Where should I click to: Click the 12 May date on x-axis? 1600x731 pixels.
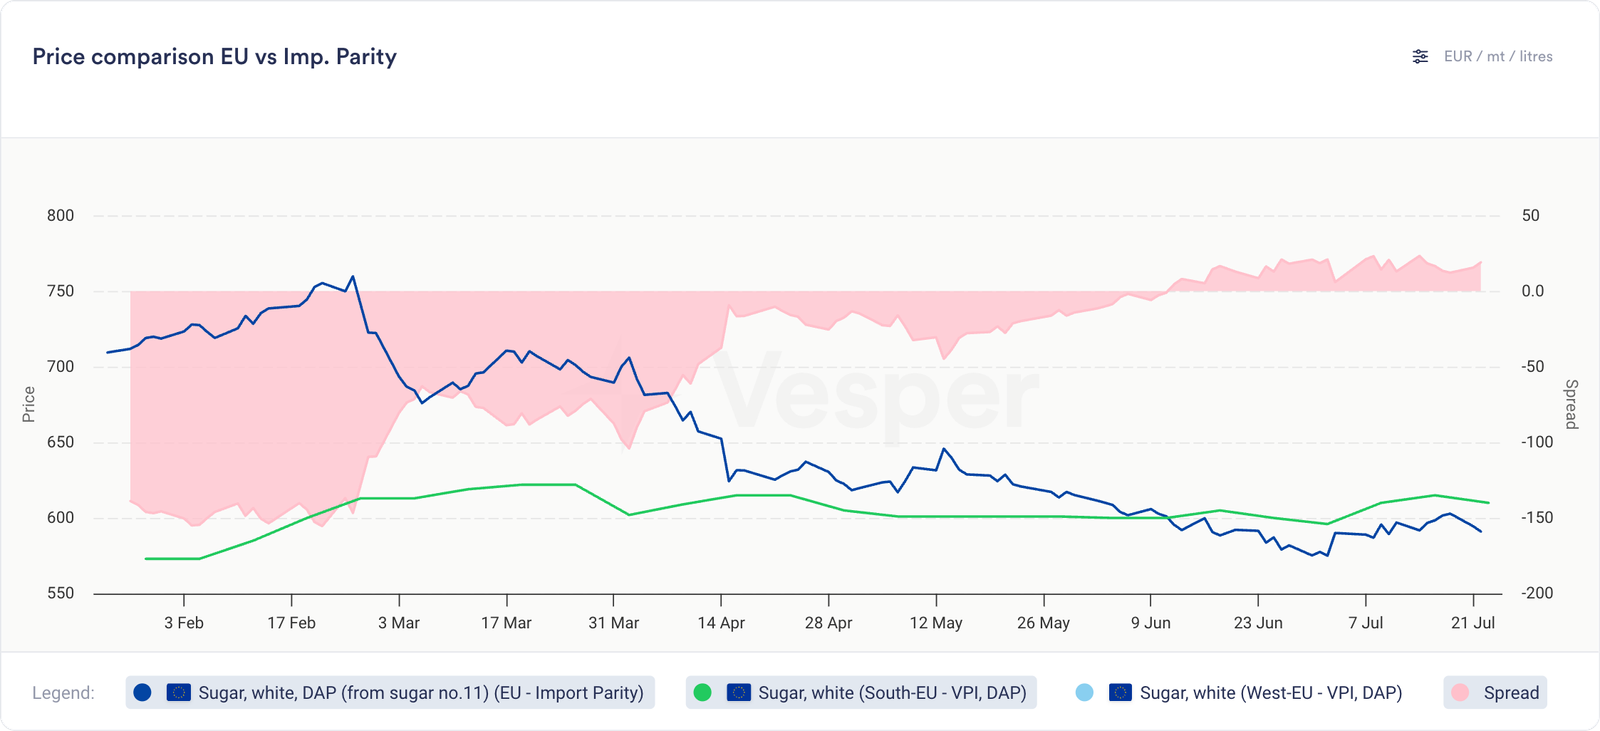pos(936,623)
